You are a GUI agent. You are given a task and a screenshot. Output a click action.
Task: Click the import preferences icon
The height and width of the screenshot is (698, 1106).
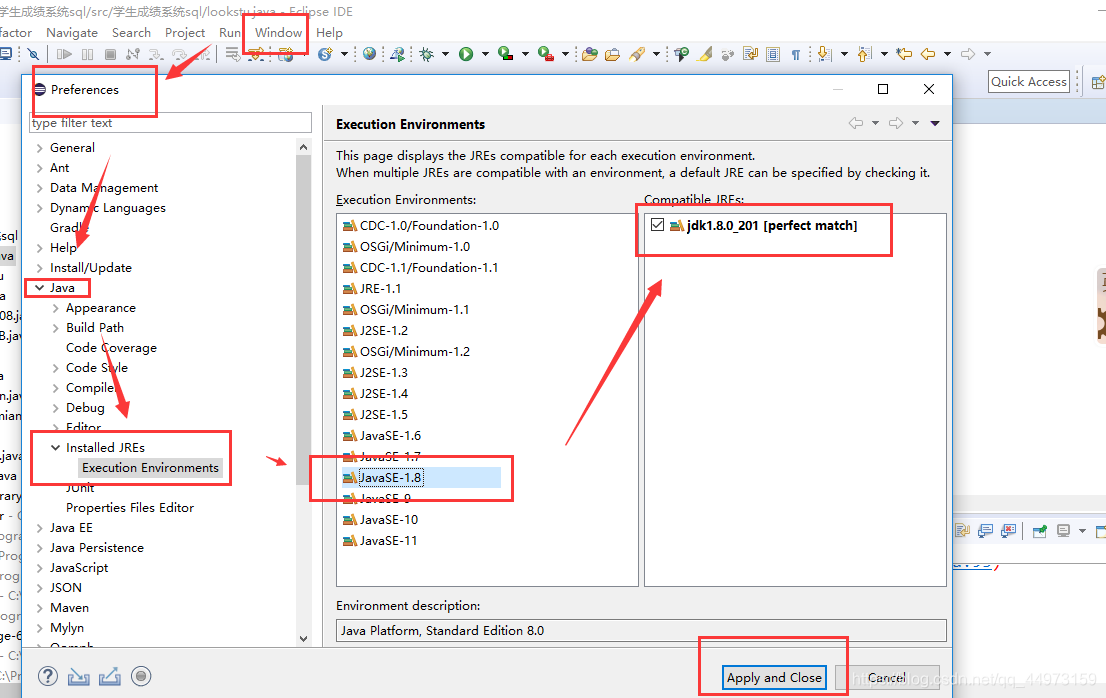pyautogui.click(x=78, y=677)
